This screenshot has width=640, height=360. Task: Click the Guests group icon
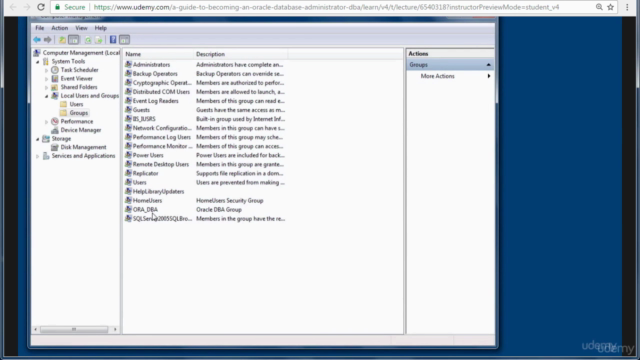point(128,110)
